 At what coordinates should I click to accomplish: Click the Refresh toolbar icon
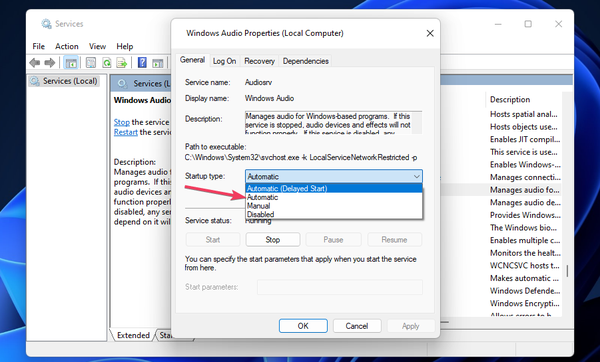point(107,62)
